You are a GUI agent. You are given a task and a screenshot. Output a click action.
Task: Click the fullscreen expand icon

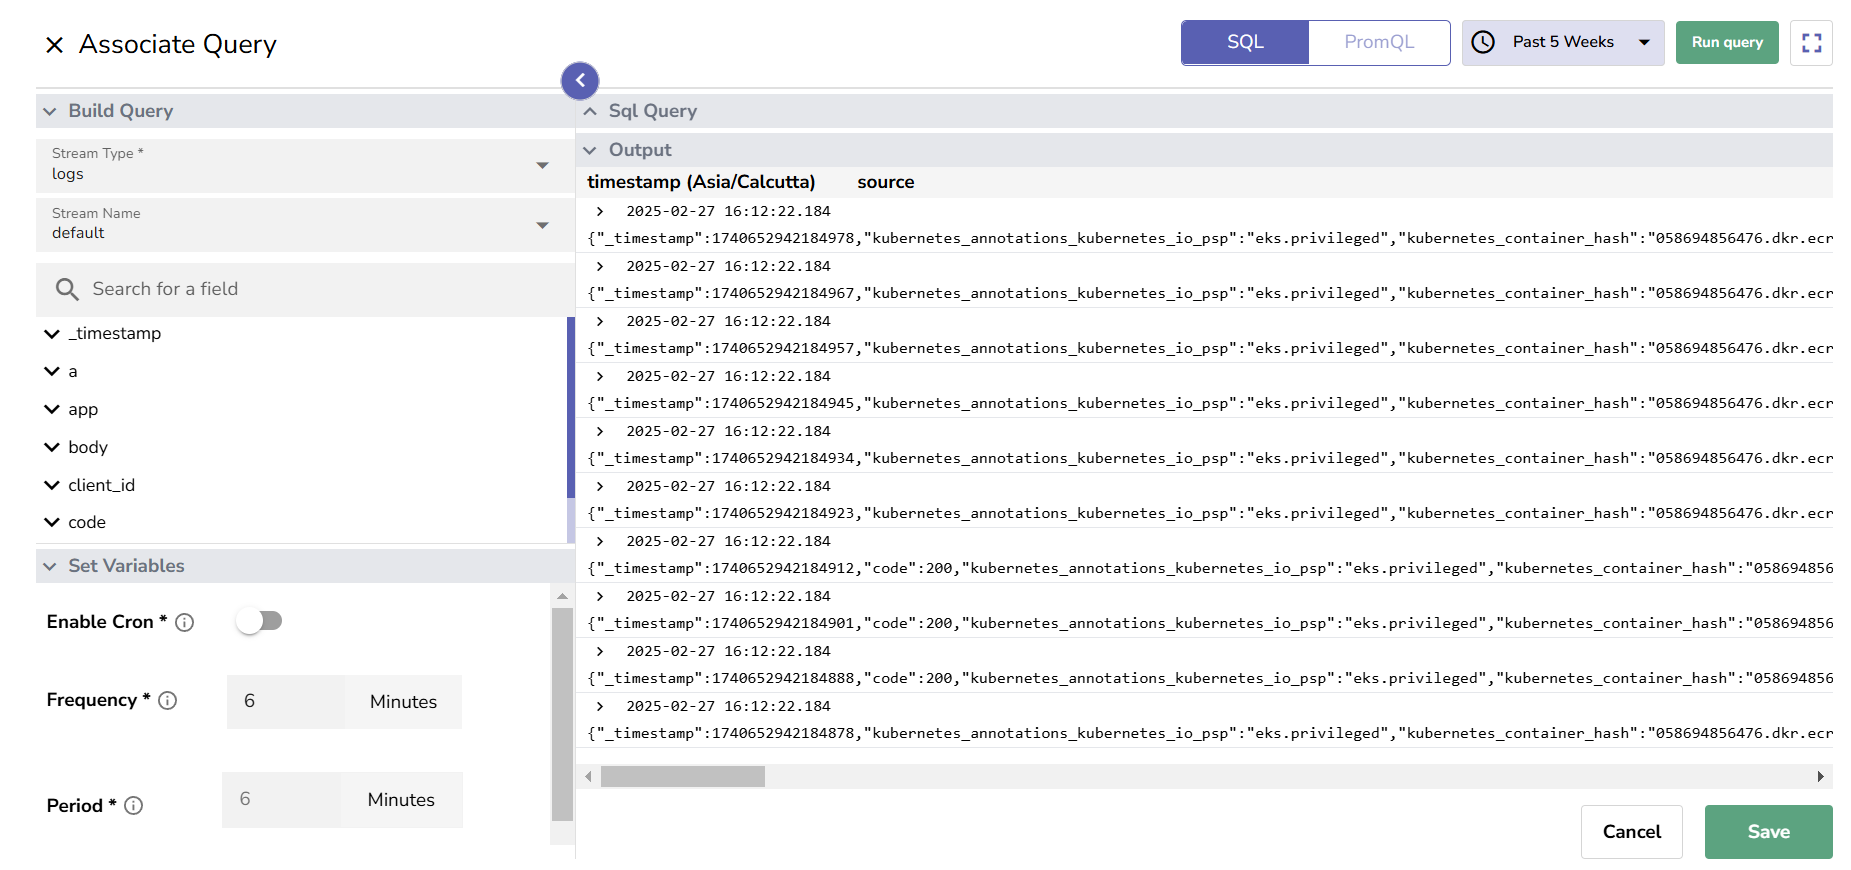(x=1811, y=43)
